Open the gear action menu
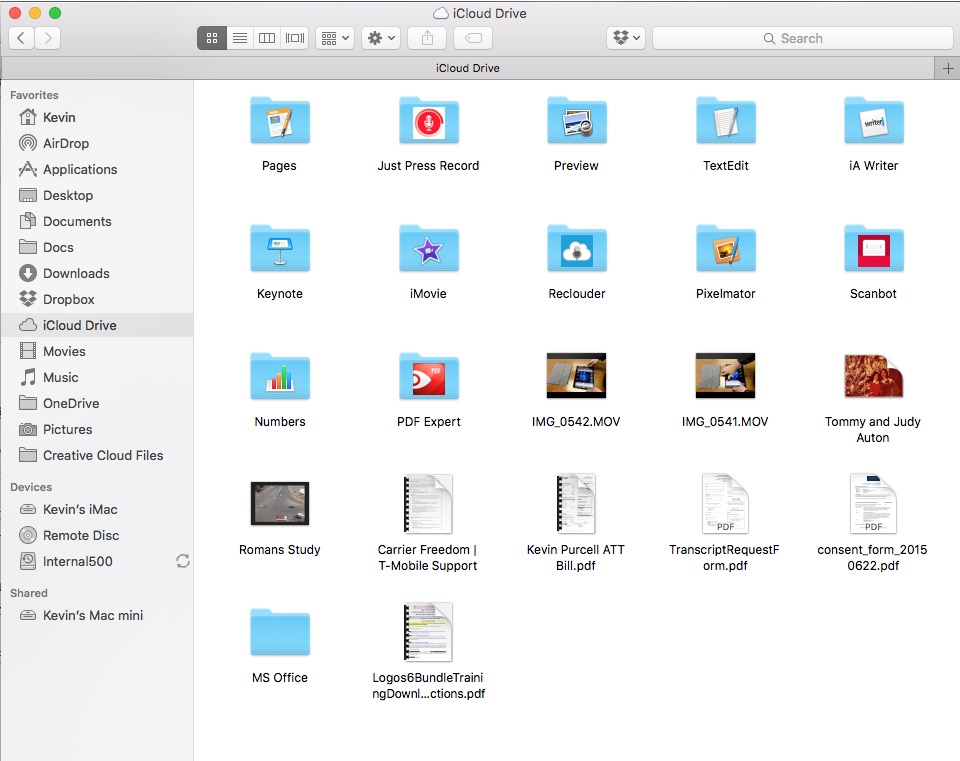The height and width of the screenshot is (761, 960). [x=380, y=38]
